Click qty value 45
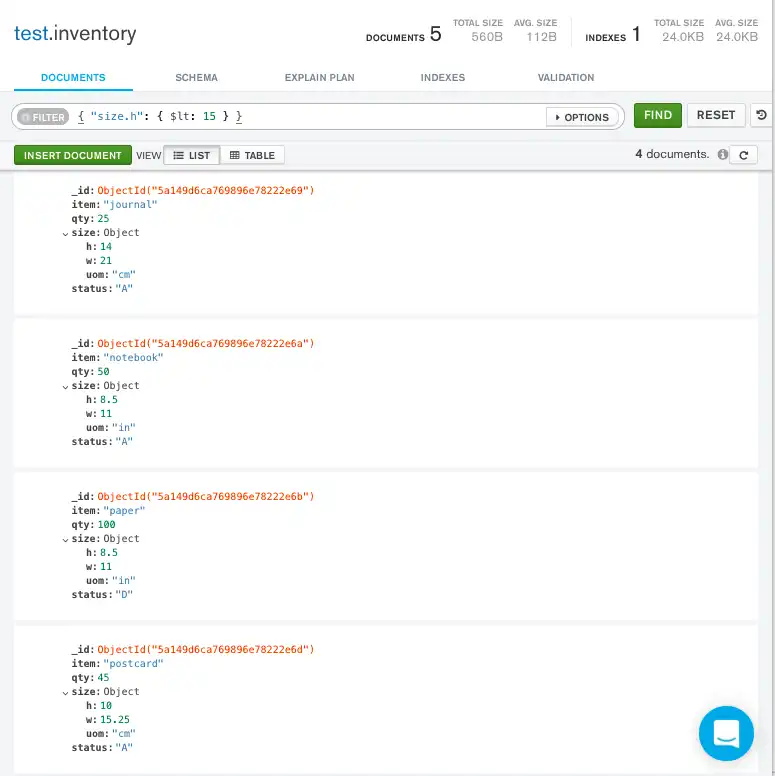The width and height of the screenshot is (775, 776). [103, 678]
